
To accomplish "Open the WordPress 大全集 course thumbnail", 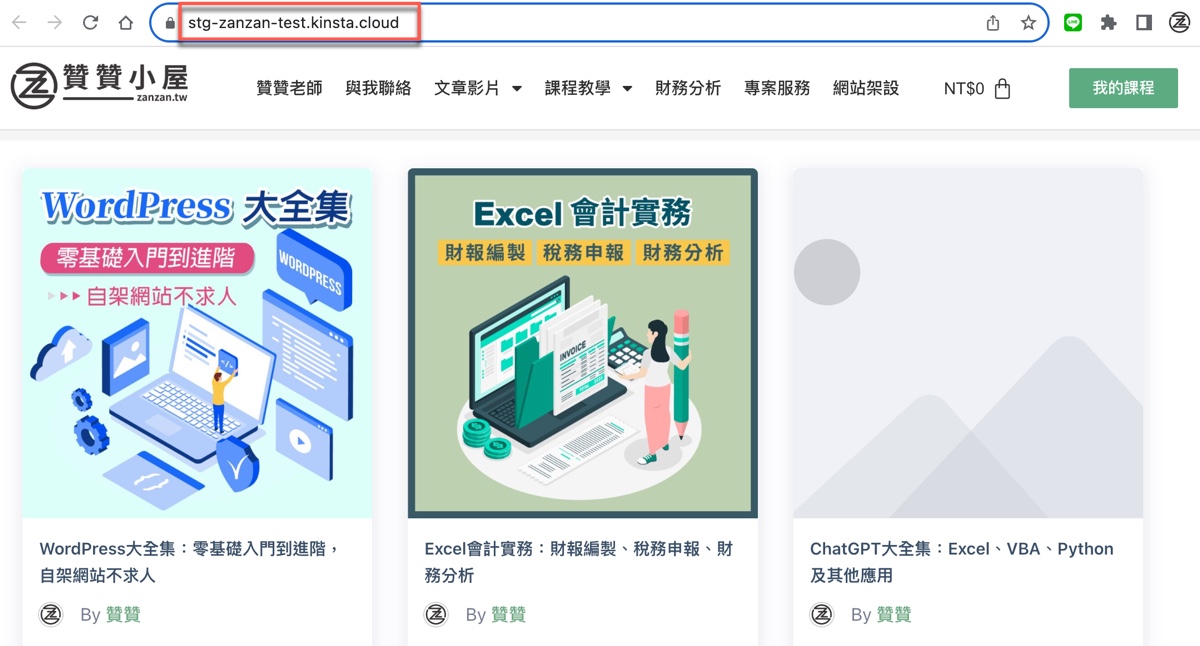I will 197,343.
